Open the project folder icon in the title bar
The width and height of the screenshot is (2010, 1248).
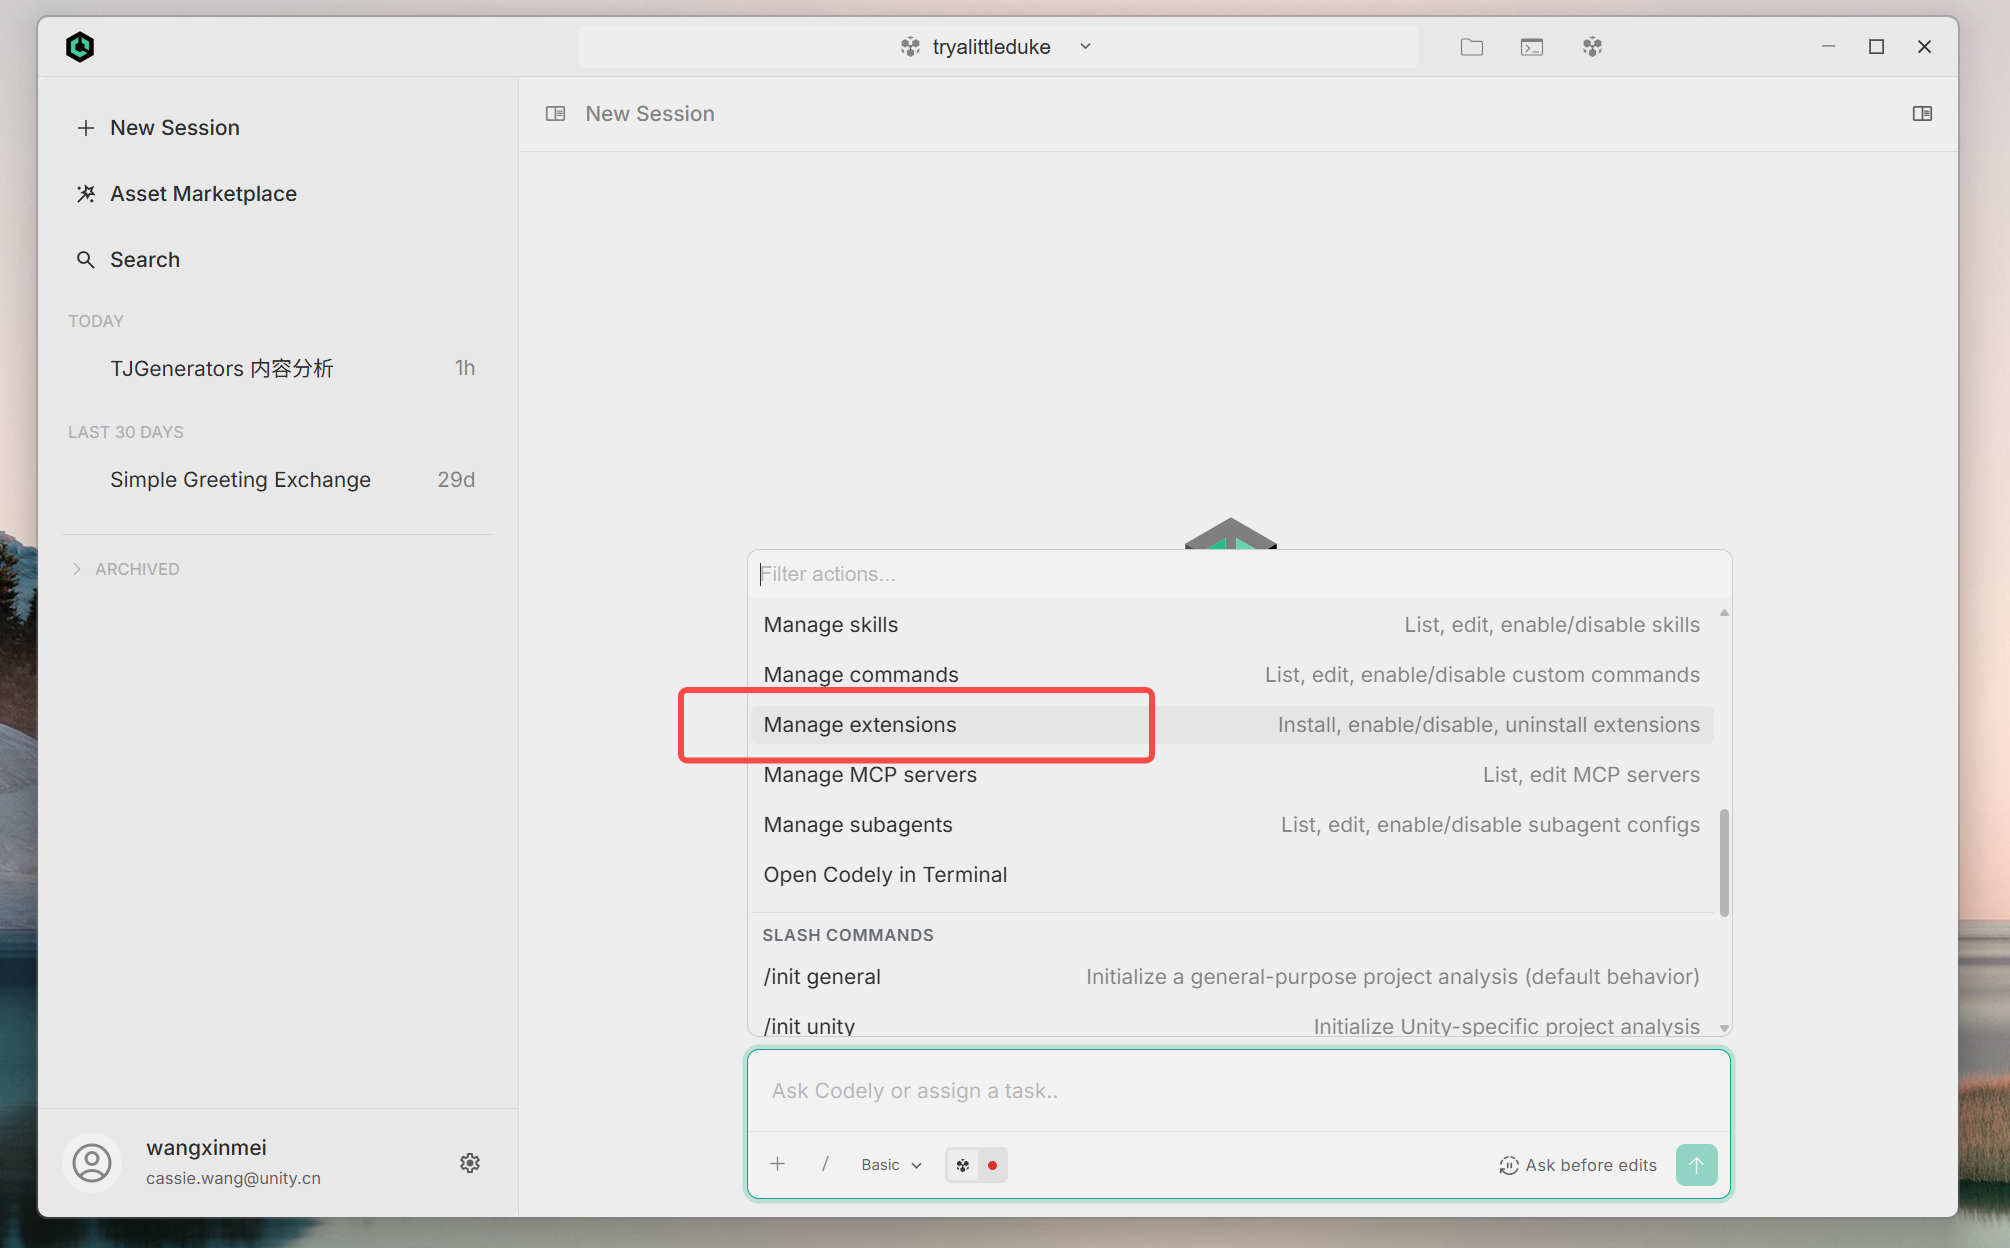pos(1471,47)
